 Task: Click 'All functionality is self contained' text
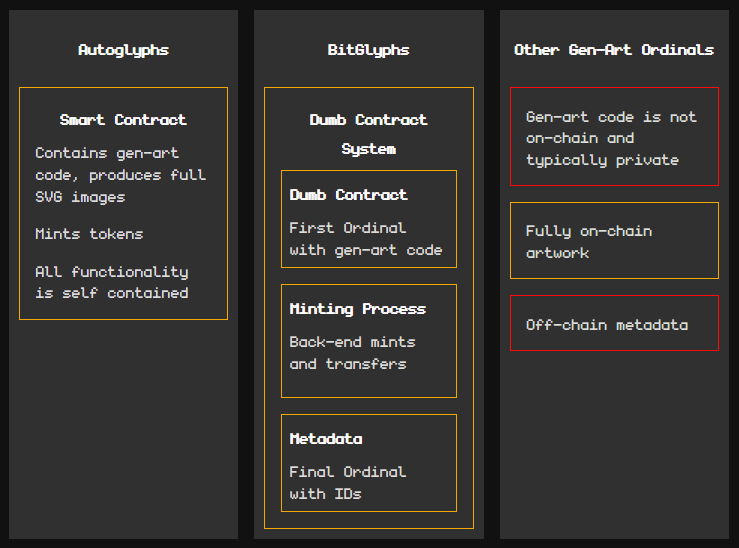(x=112, y=282)
